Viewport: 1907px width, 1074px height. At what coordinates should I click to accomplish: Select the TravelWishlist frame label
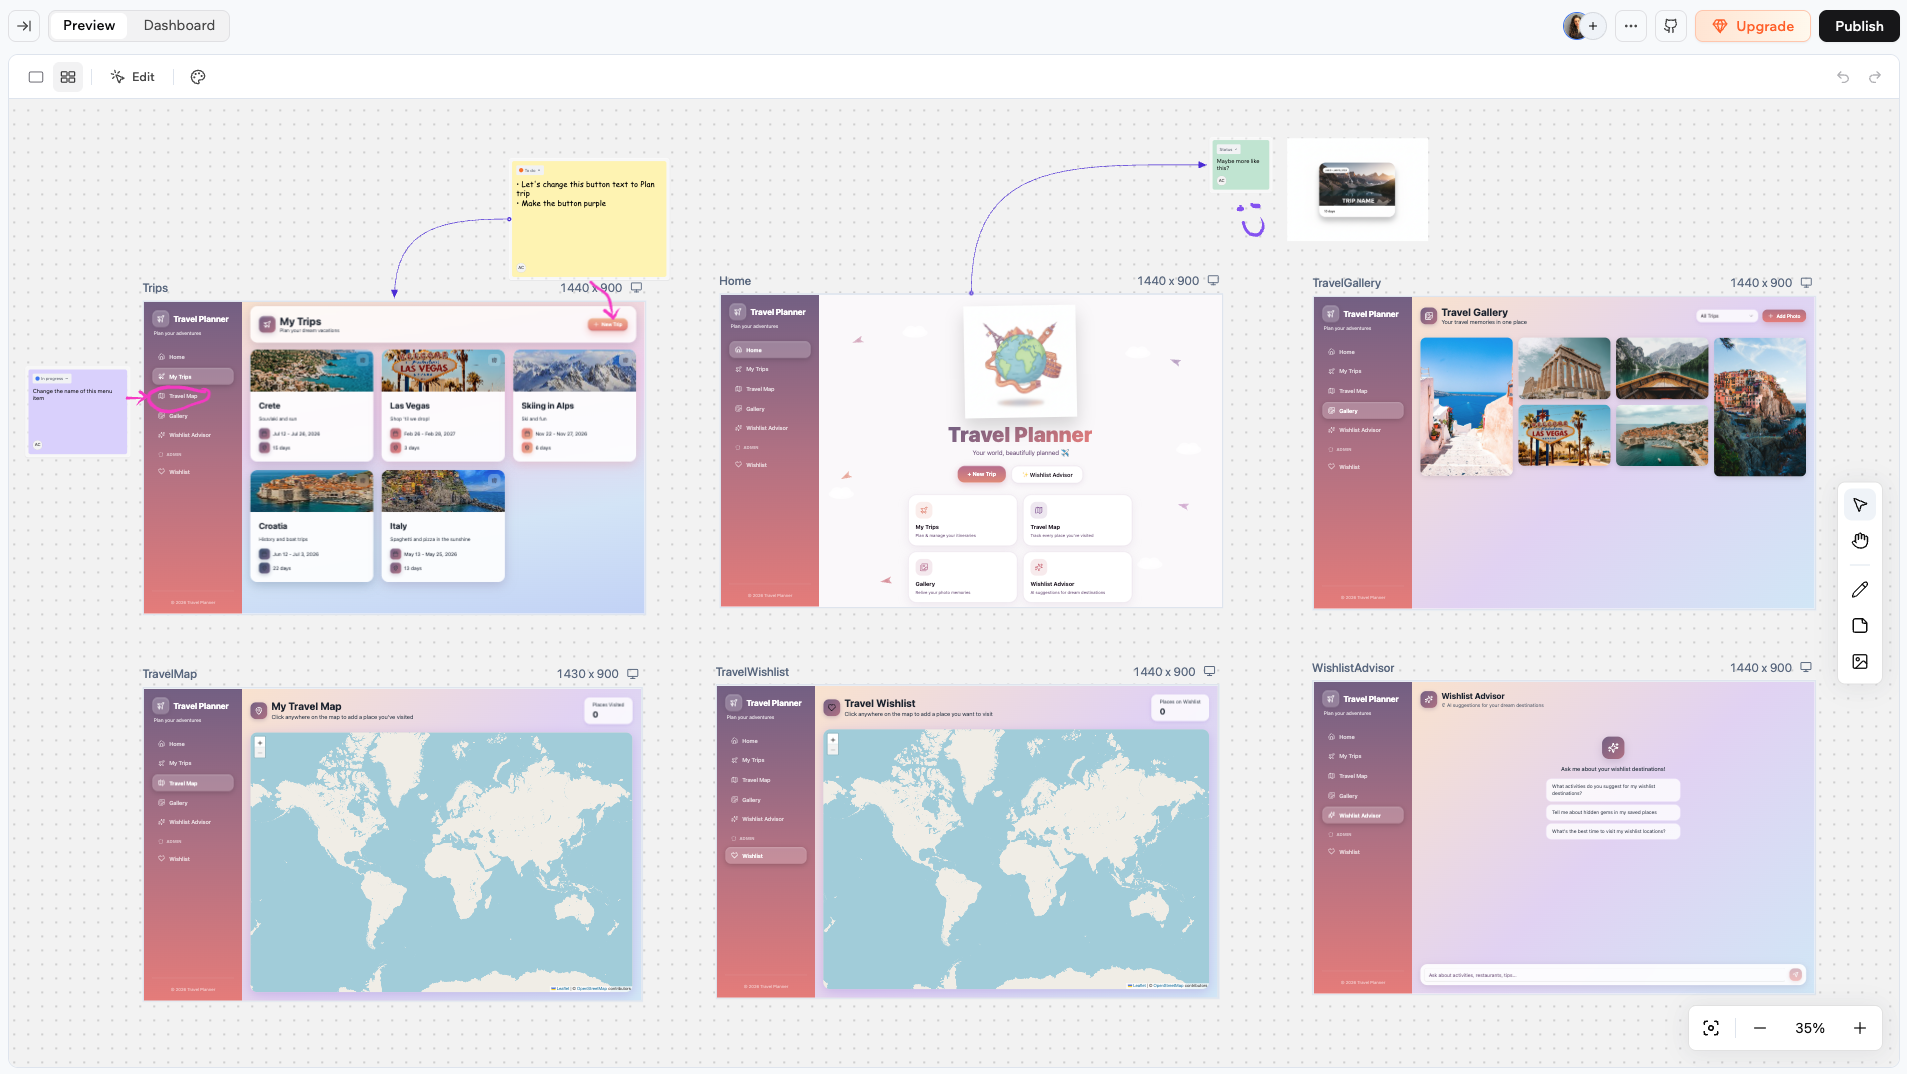coord(752,672)
